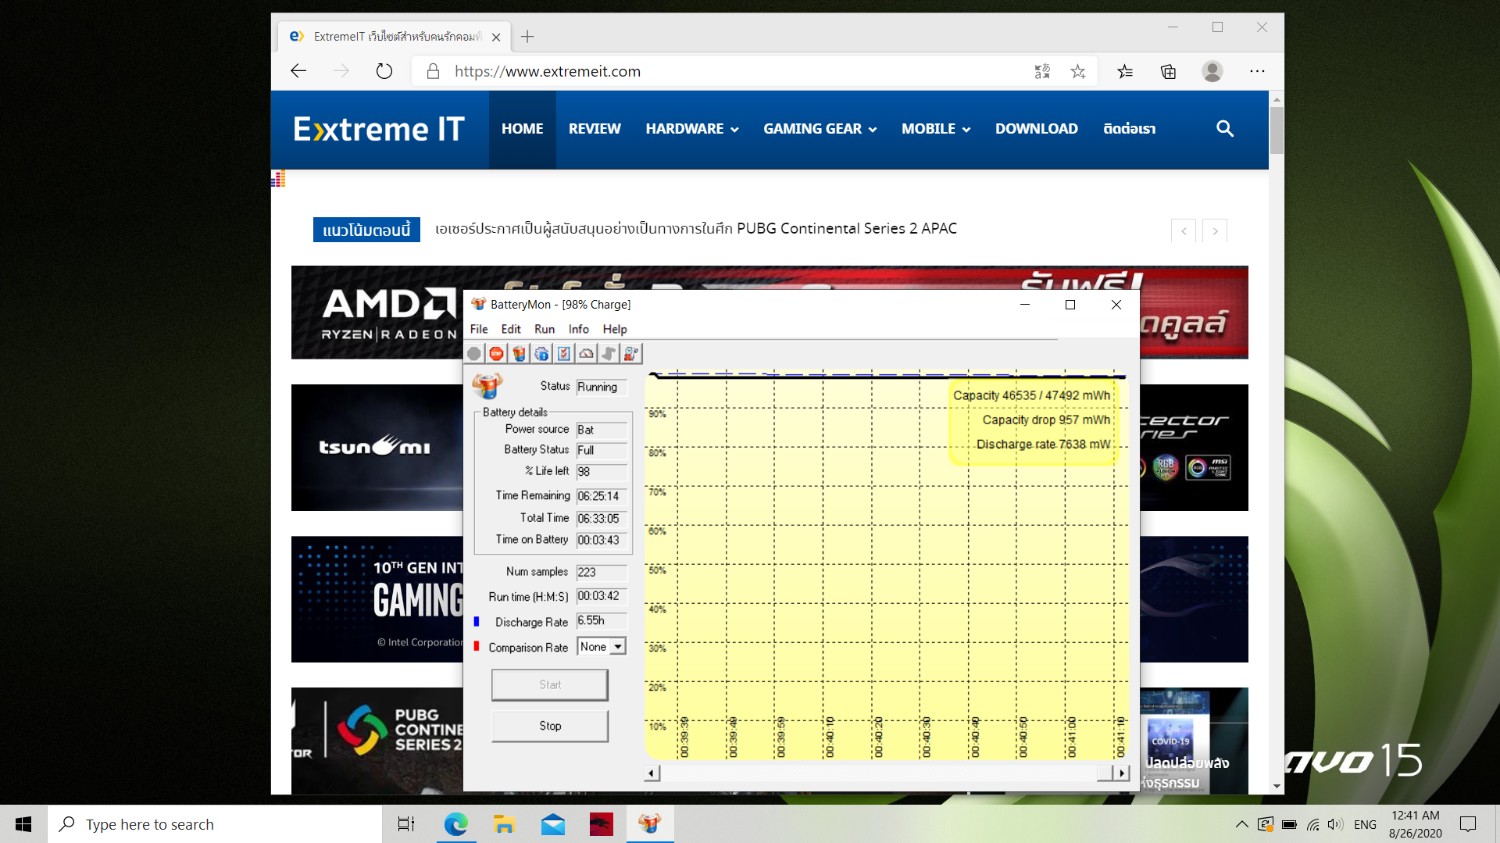This screenshot has width=1500, height=843.
Task: Click the battery icon in system tray
Action: [1289, 825]
